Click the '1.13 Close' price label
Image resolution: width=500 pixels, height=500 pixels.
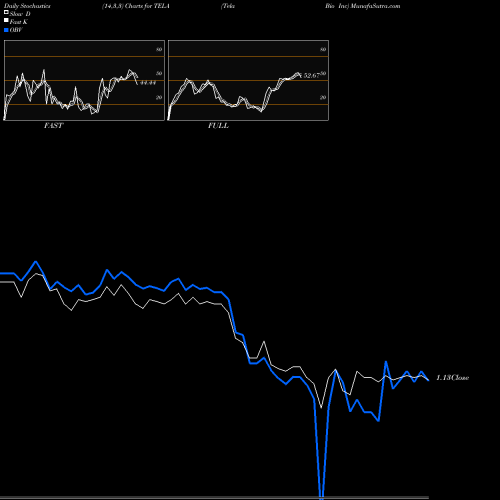(x=453, y=378)
